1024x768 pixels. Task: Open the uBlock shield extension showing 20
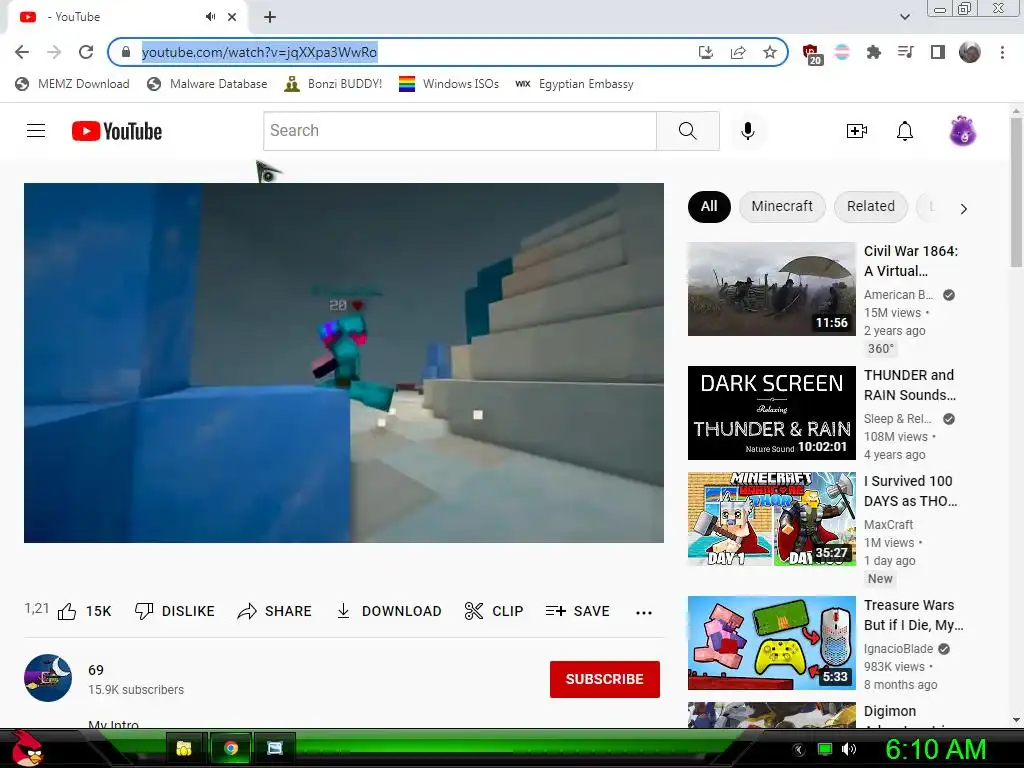[812, 54]
